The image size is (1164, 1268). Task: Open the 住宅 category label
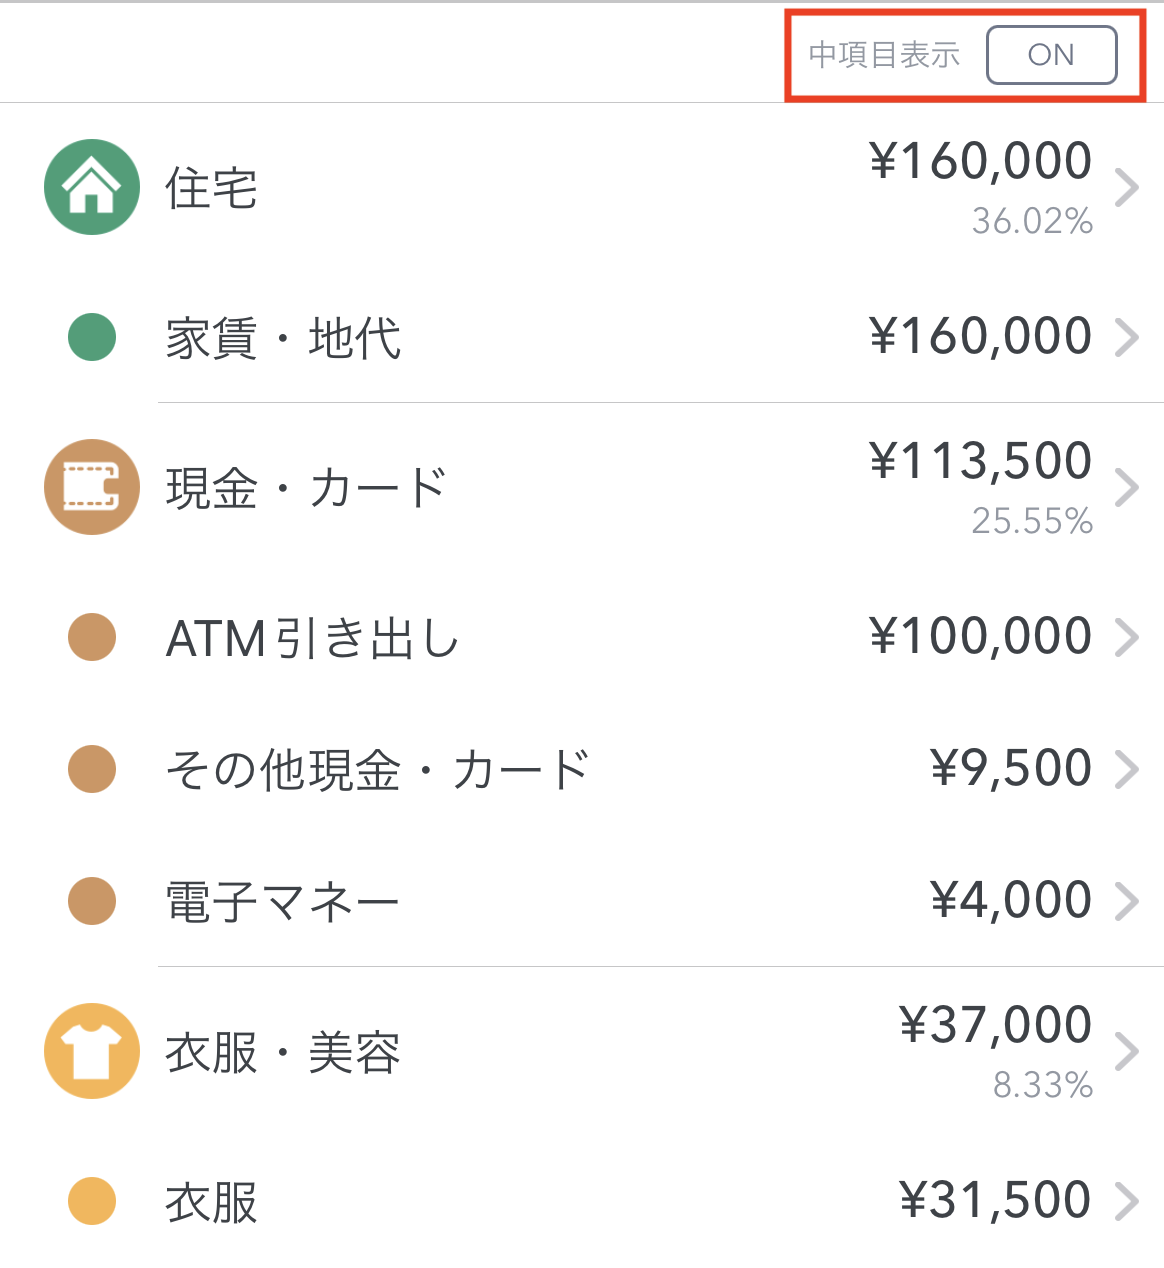pos(212,188)
